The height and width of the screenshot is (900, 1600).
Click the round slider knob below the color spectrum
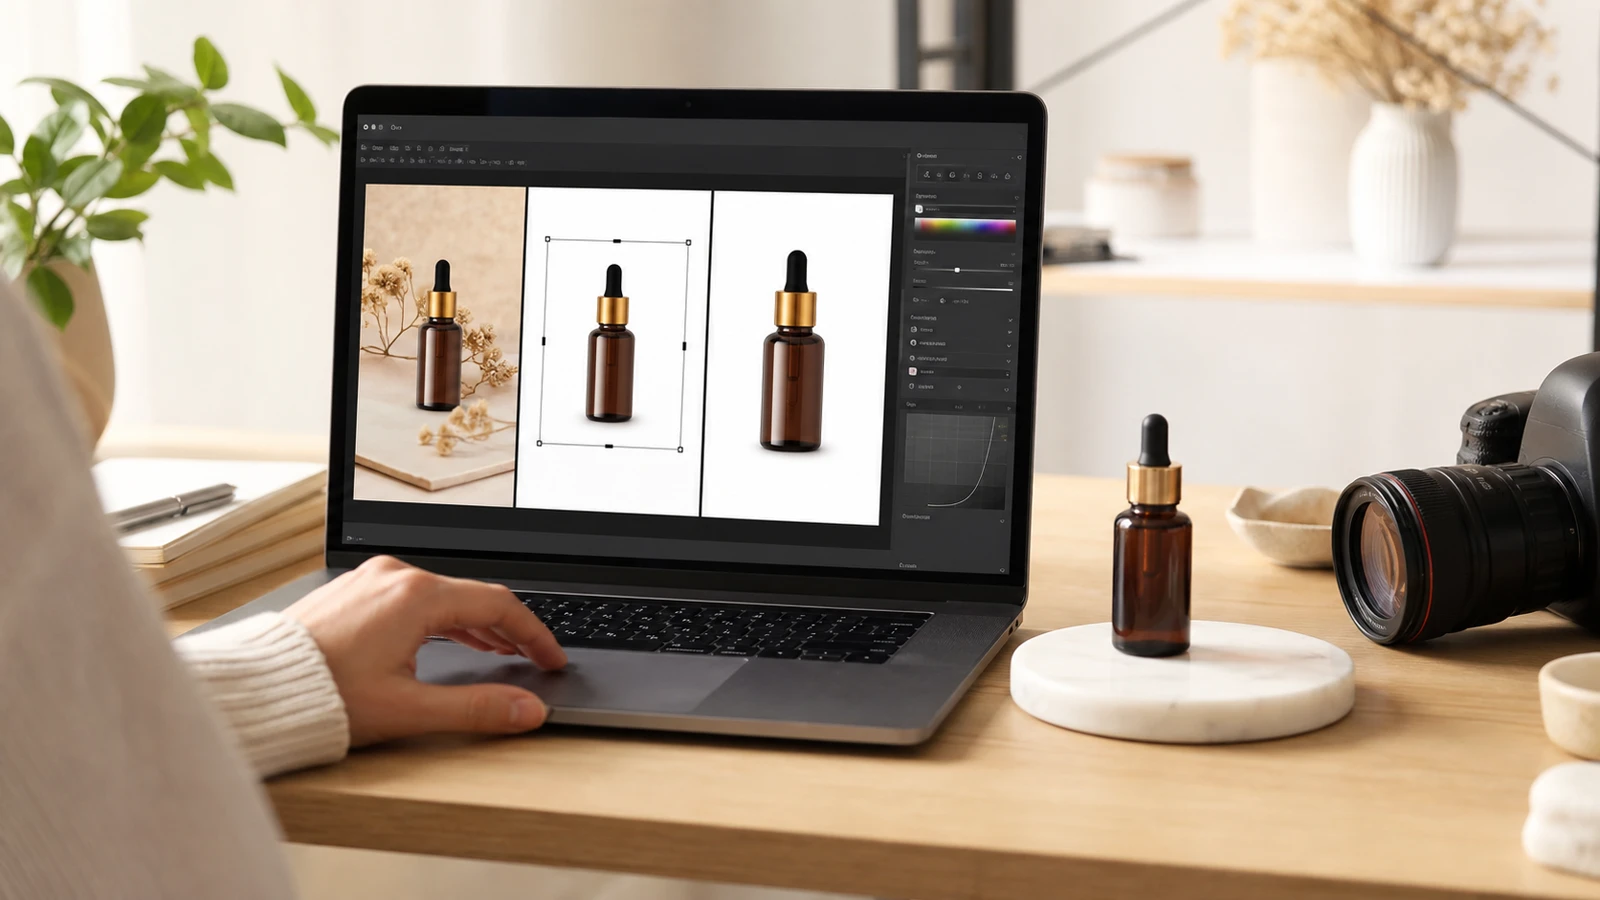point(957,270)
